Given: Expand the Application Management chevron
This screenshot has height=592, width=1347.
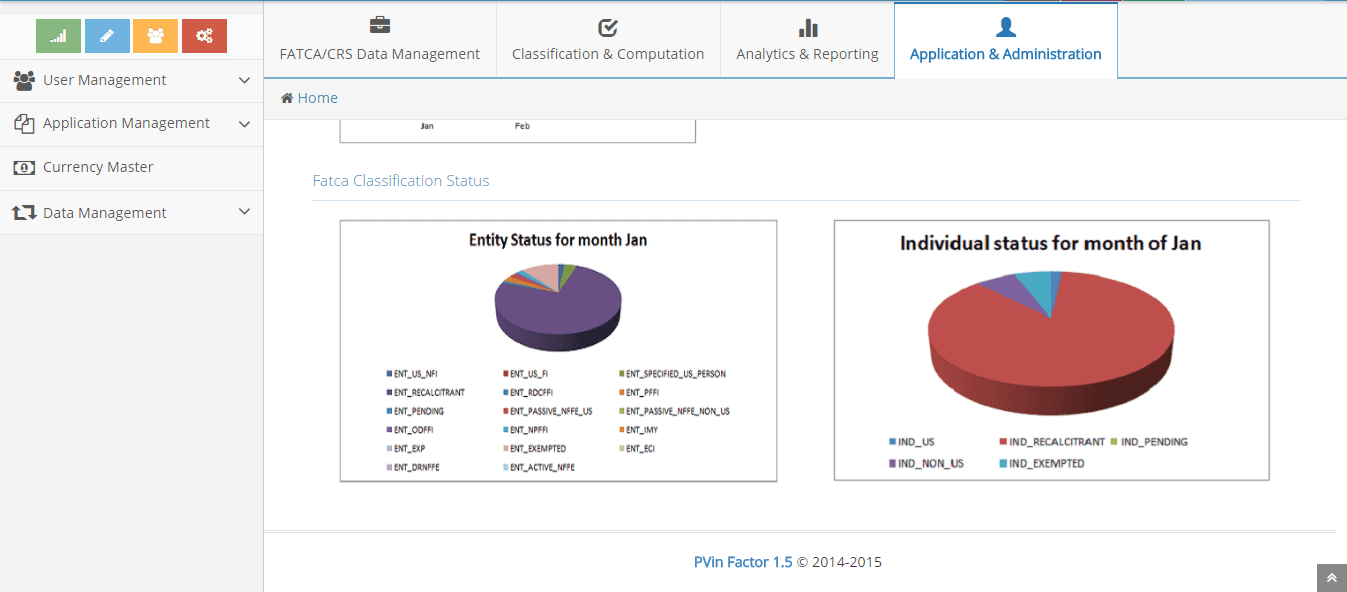Looking at the screenshot, I should (244, 124).
